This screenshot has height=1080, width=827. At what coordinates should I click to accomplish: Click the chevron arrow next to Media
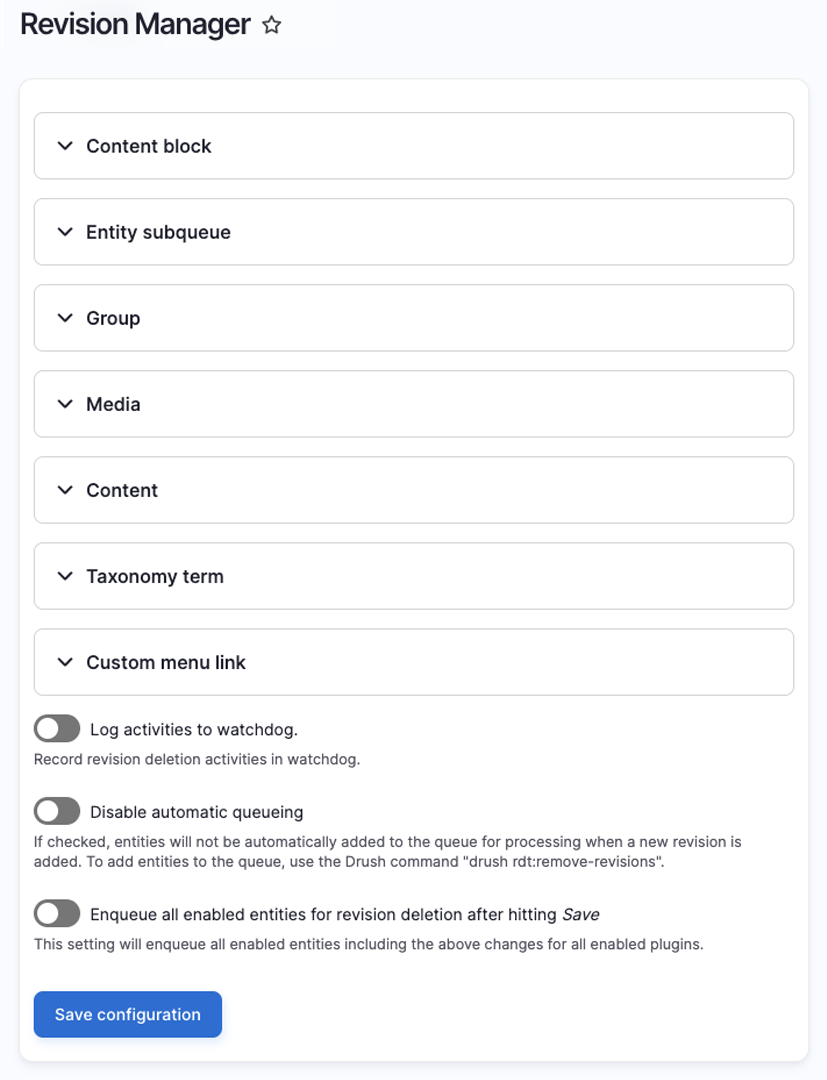pyautogui.click(x=65, y=404)
